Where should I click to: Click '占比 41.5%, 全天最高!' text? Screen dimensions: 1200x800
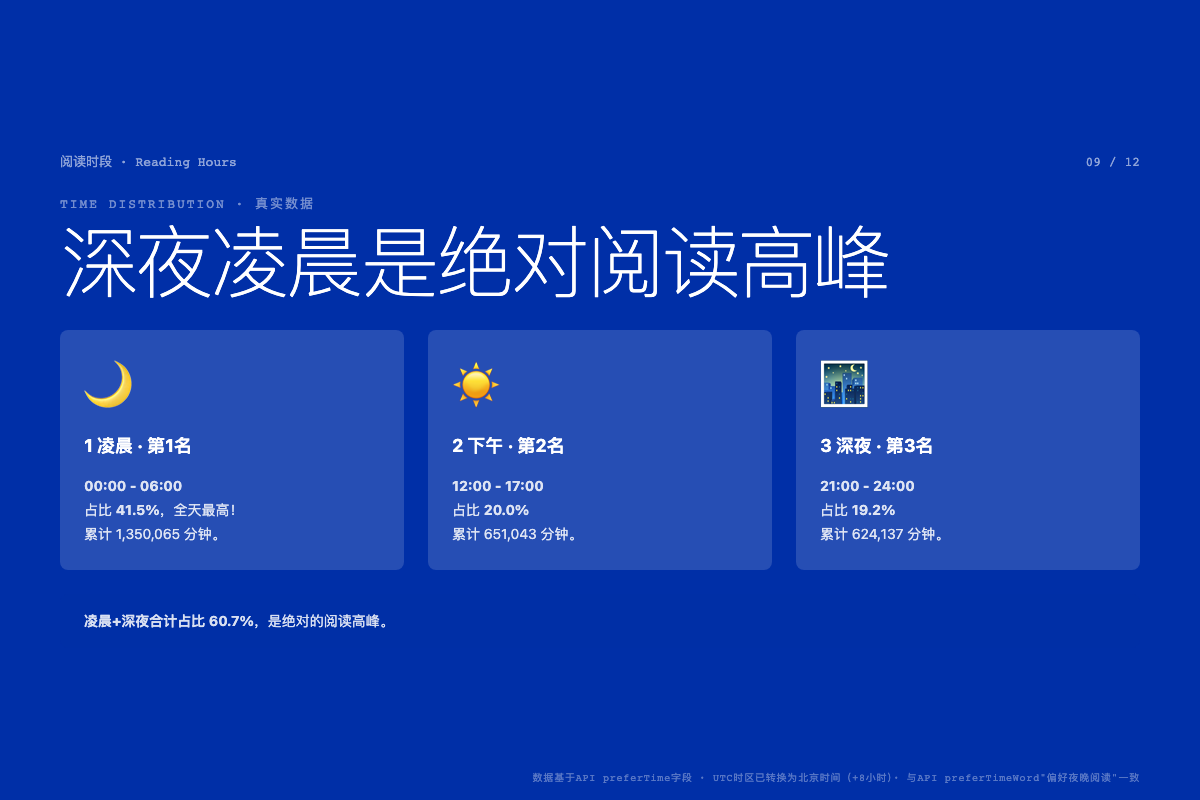[x=160, y=510]
